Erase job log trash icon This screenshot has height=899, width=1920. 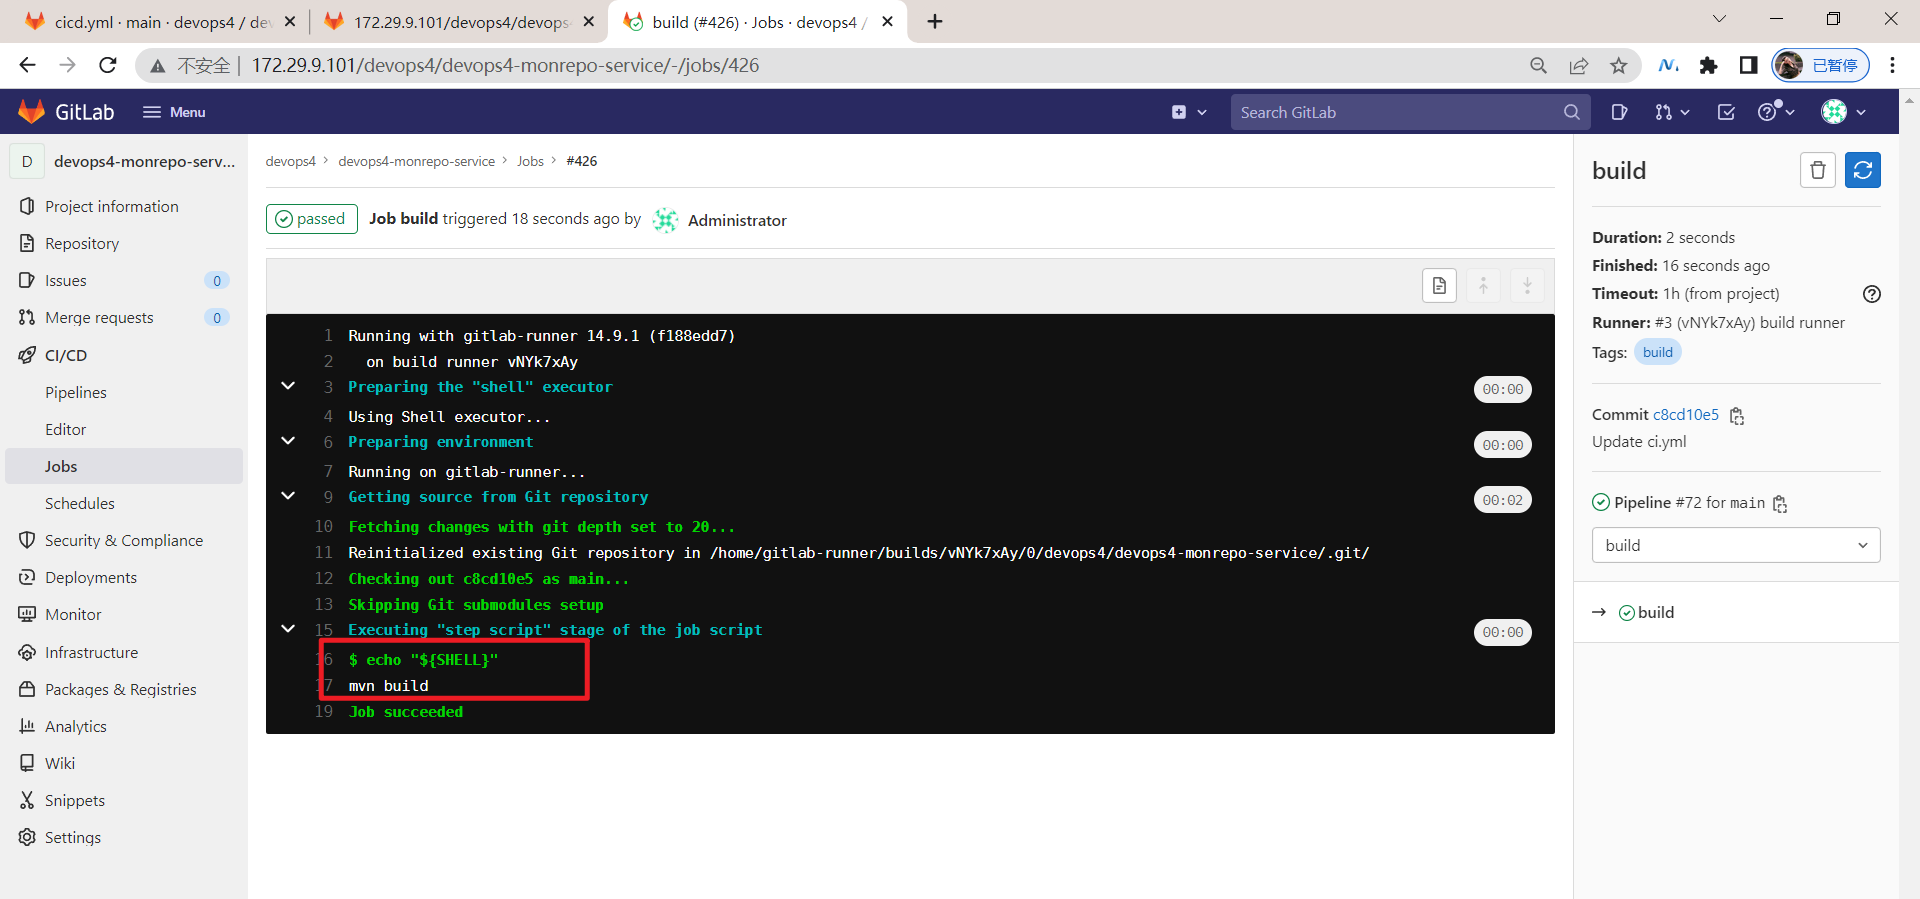pyautogui.click(x=1818, y=170)
